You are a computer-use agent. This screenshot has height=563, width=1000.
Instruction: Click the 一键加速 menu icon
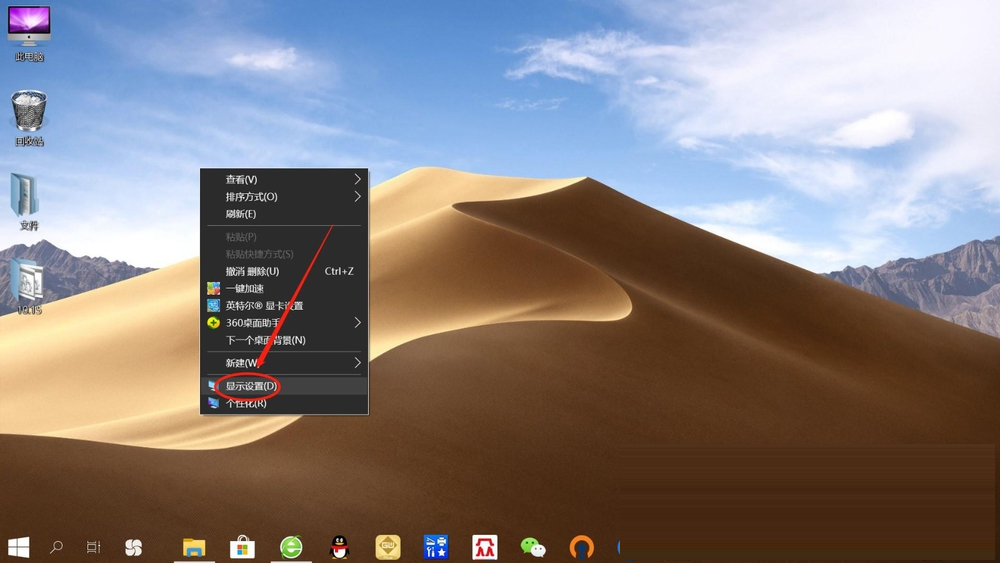tap(214, 288)
